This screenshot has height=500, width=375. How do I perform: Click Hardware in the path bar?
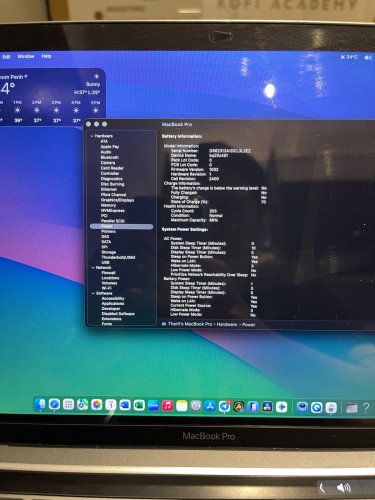[x=227, y=324]
